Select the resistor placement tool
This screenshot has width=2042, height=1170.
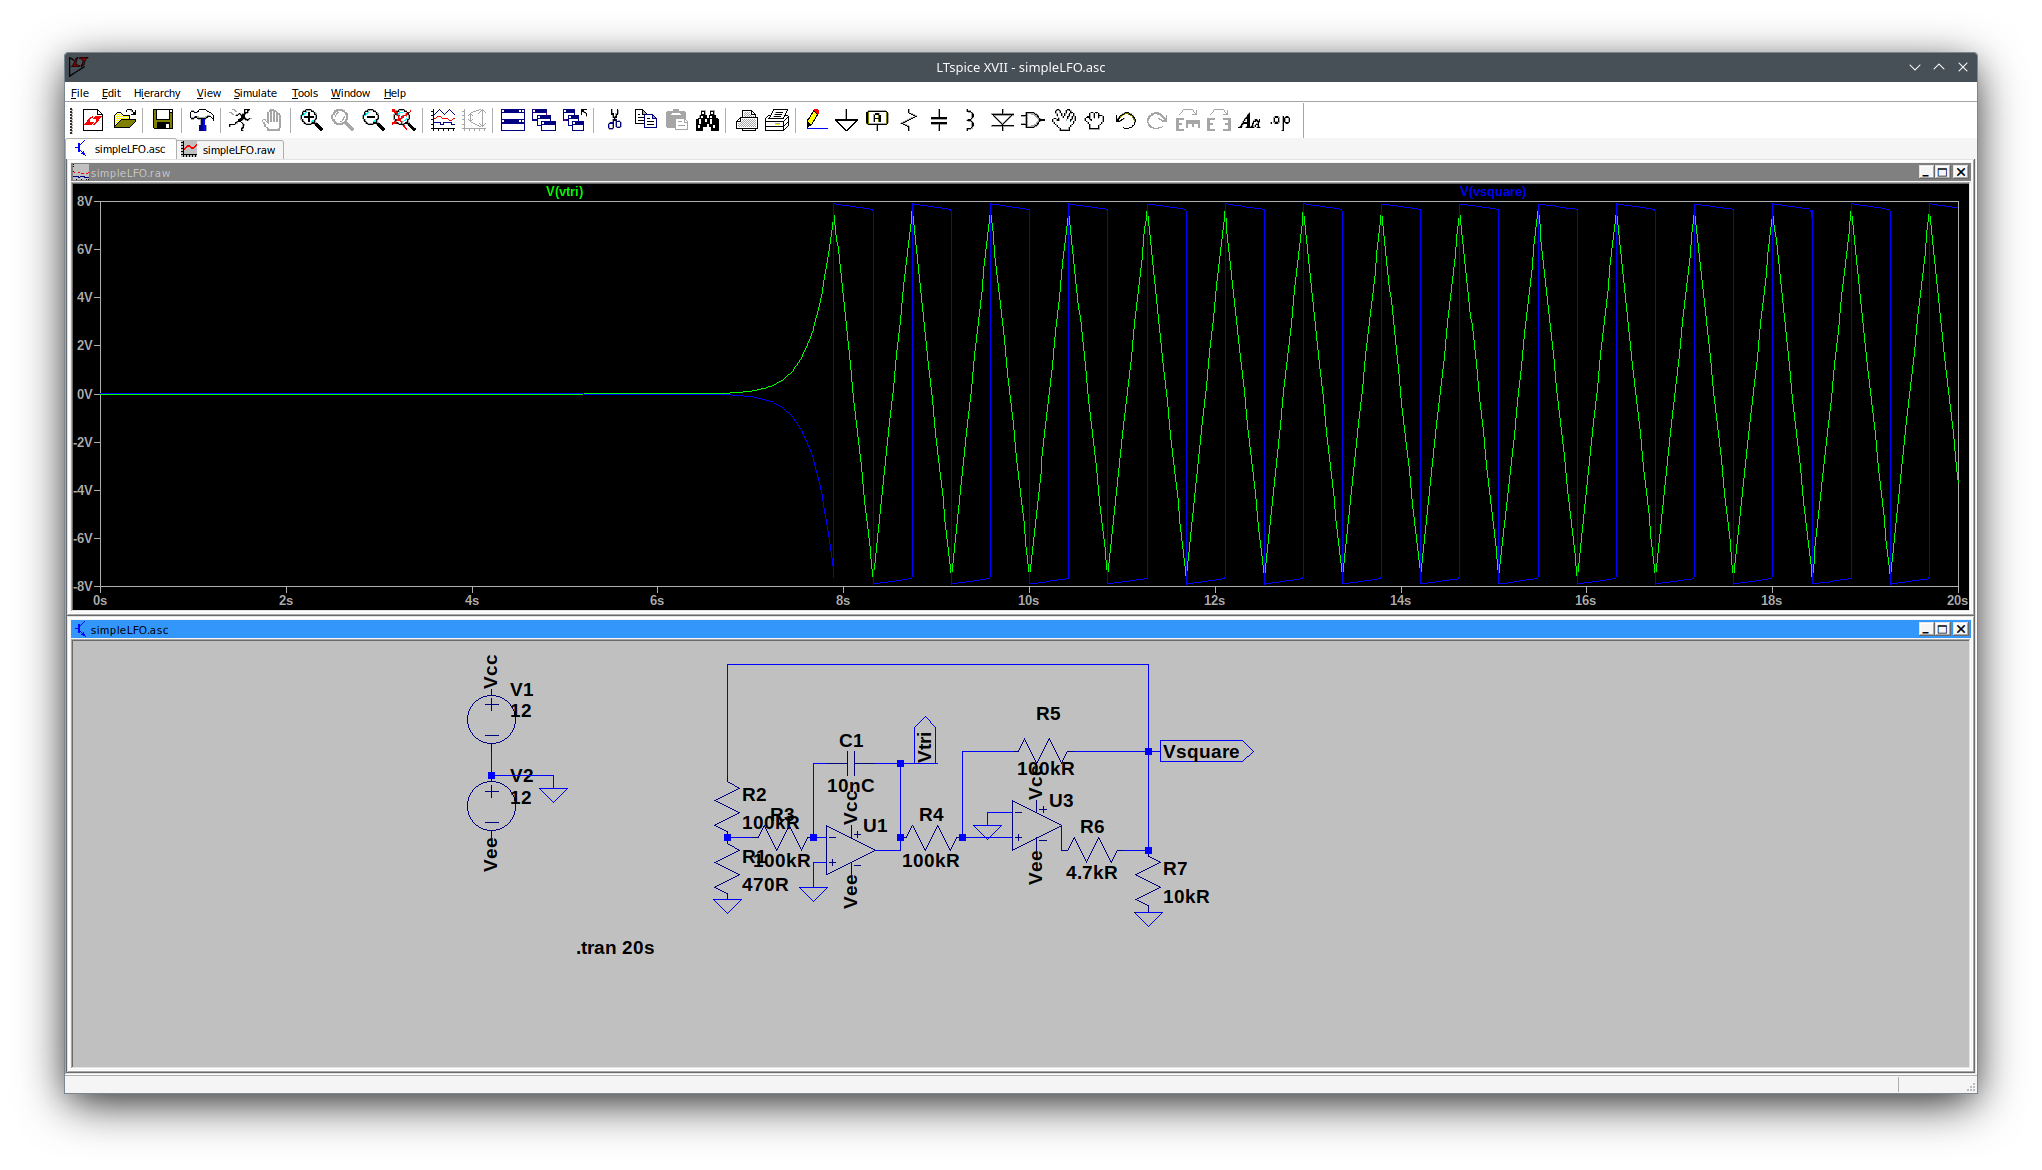coord(908,120)
